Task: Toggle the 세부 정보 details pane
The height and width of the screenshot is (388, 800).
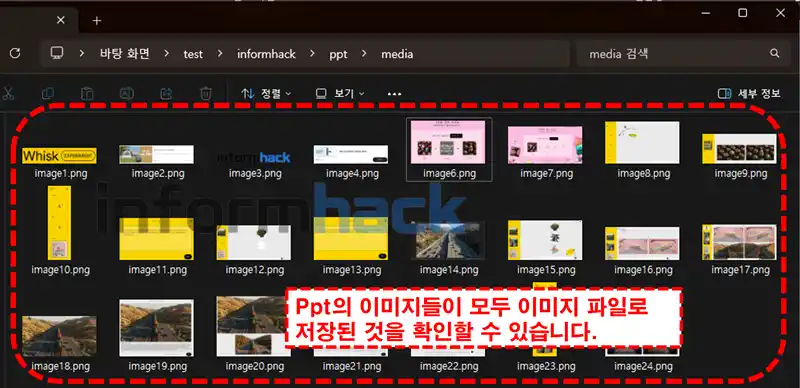Action: click(x=749, y=93)
